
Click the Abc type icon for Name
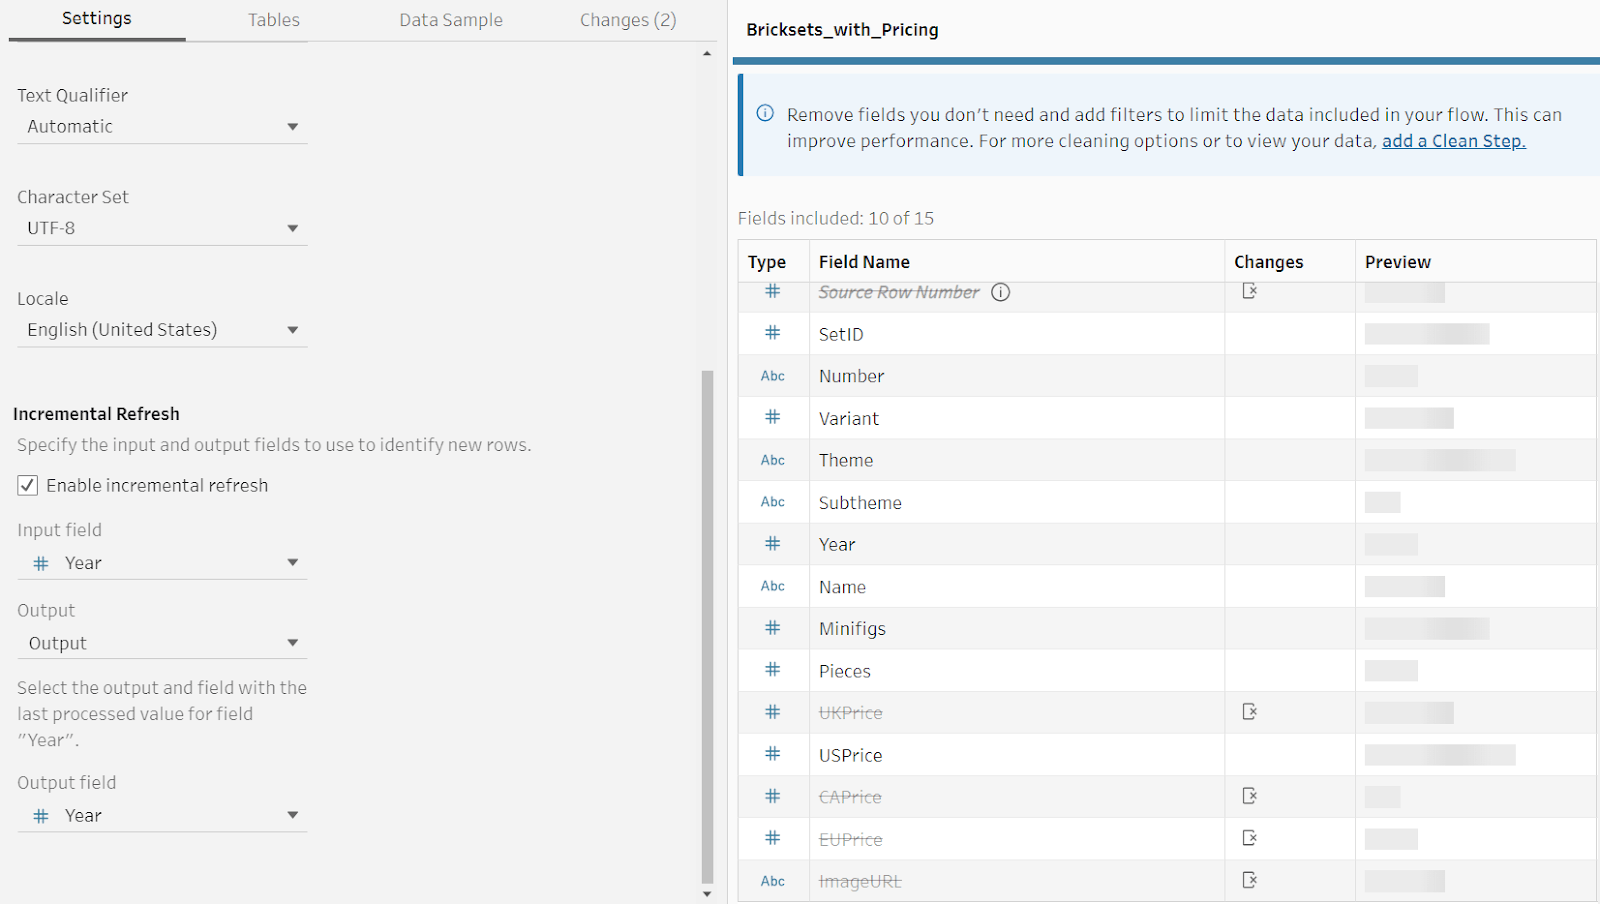click(x=772, y=586)
